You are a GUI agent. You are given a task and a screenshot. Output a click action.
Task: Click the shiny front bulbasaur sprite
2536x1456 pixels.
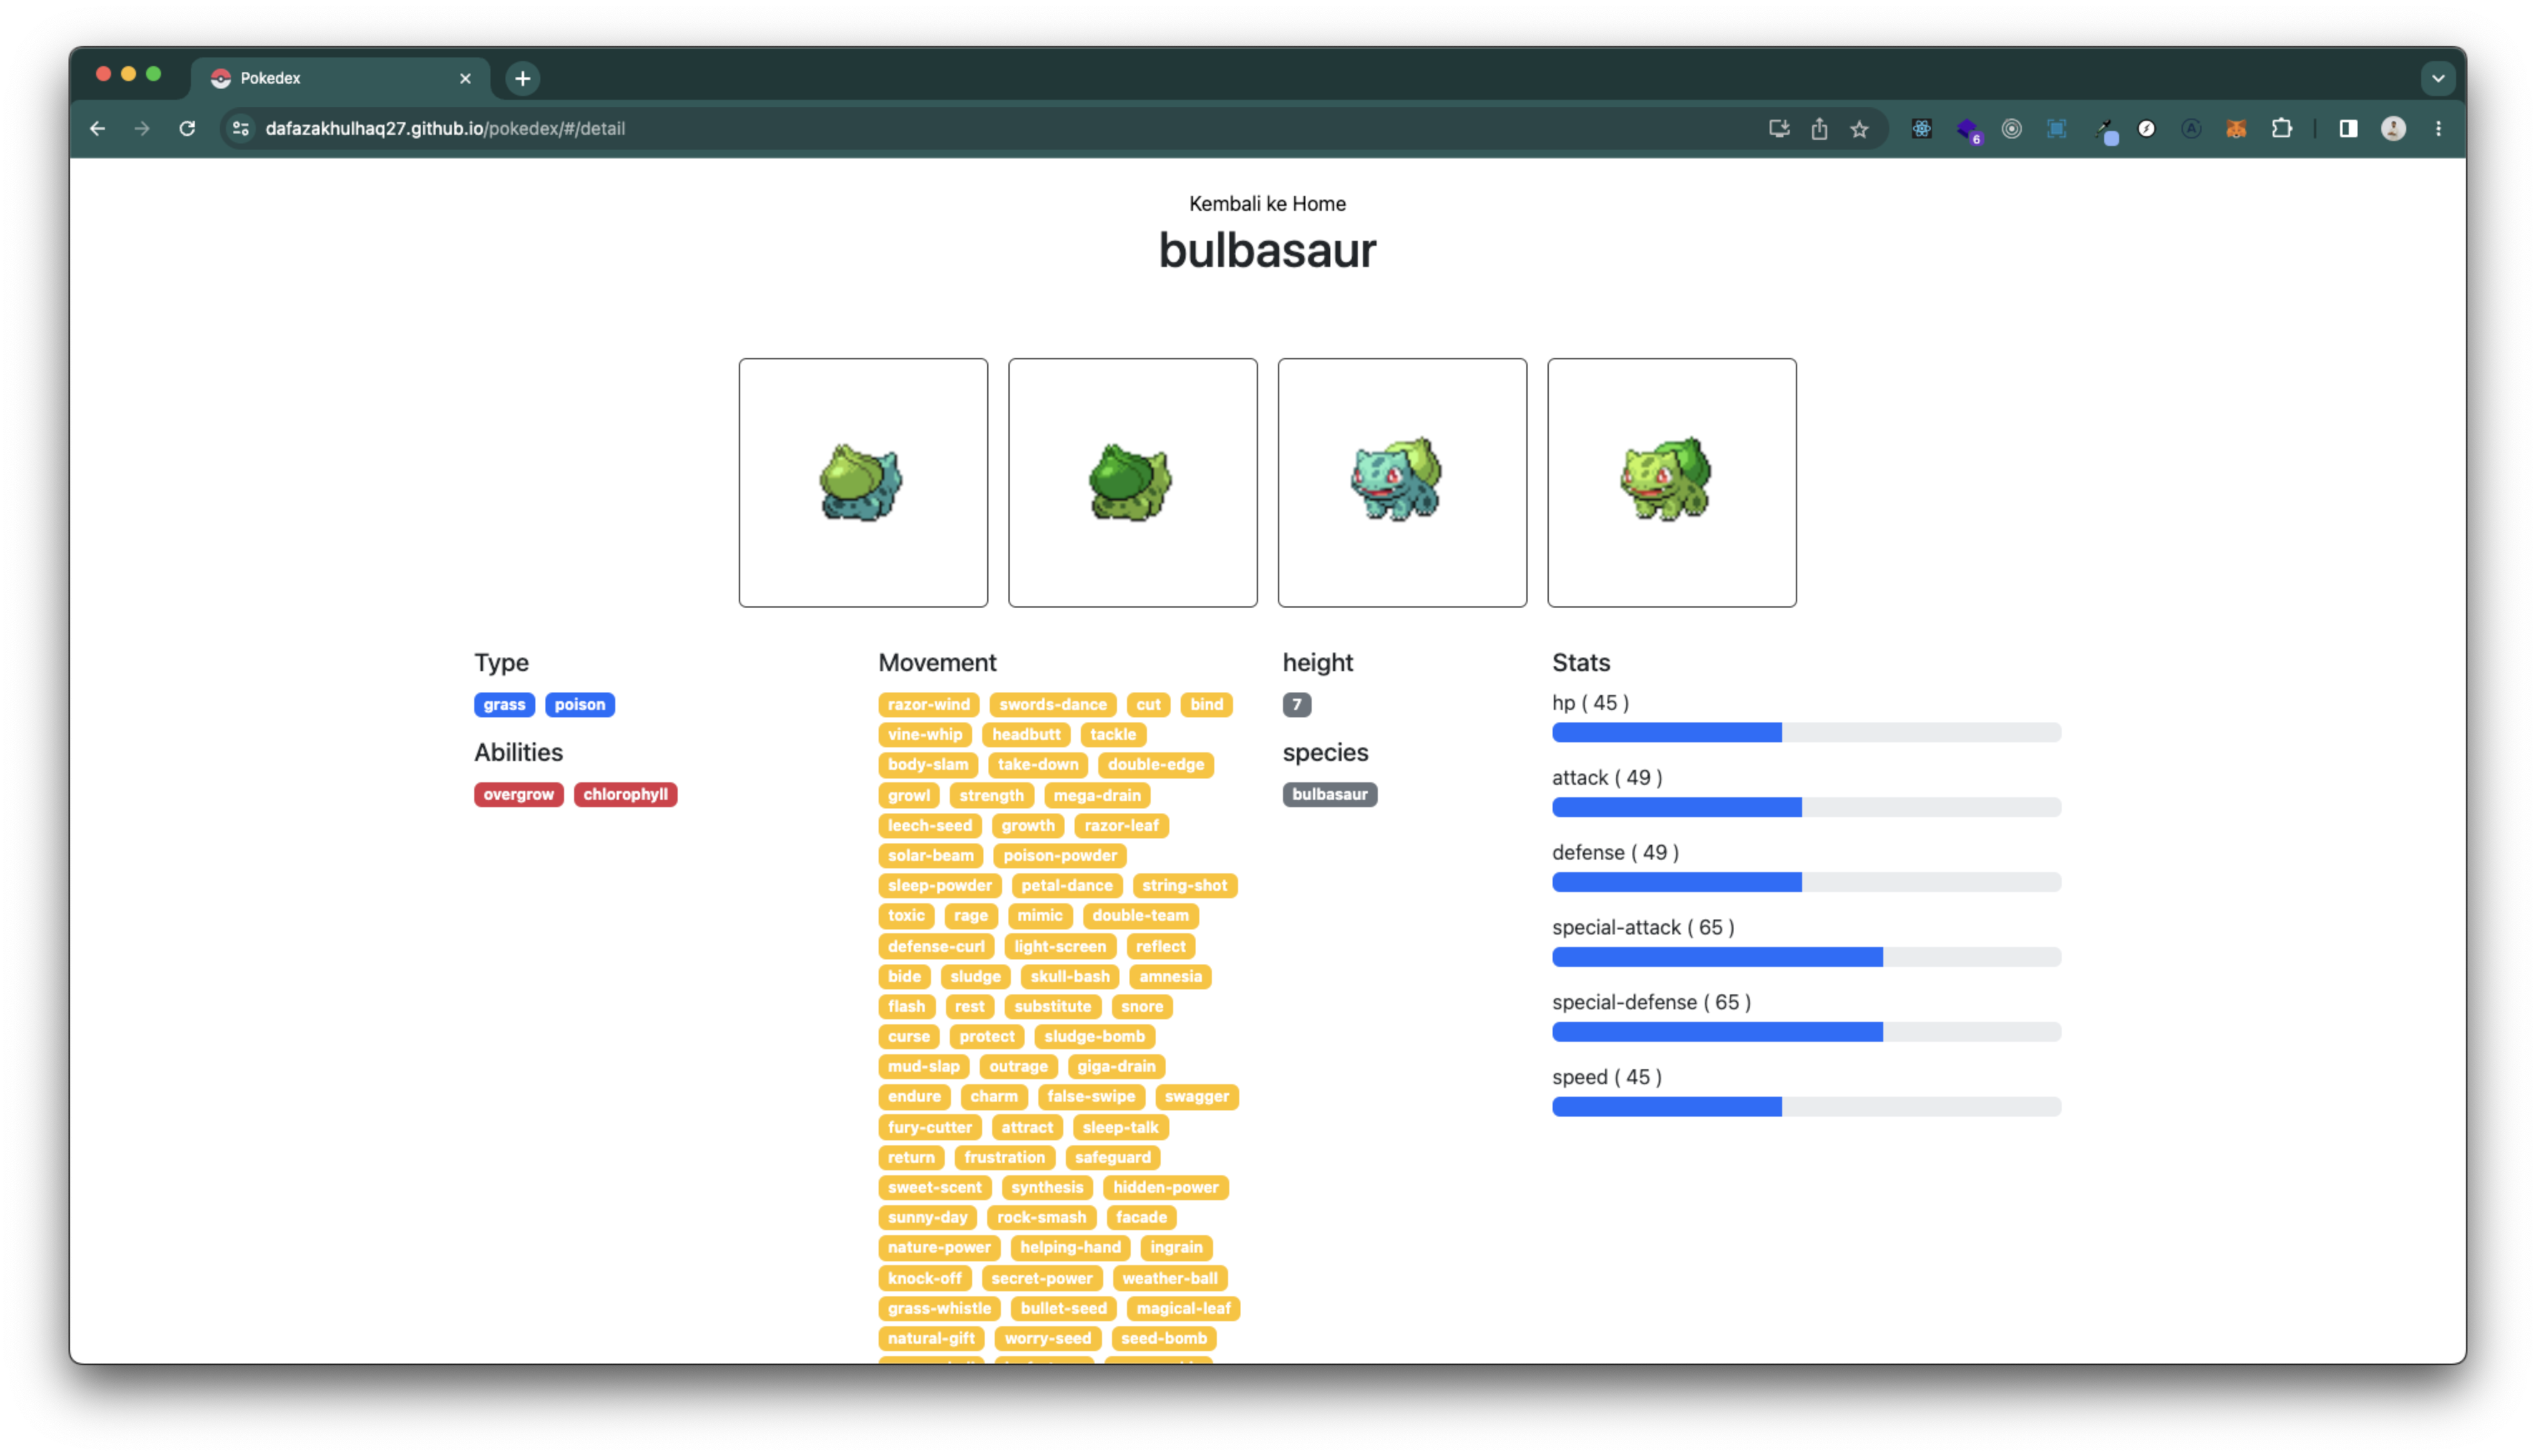(x=1671, y=482)
